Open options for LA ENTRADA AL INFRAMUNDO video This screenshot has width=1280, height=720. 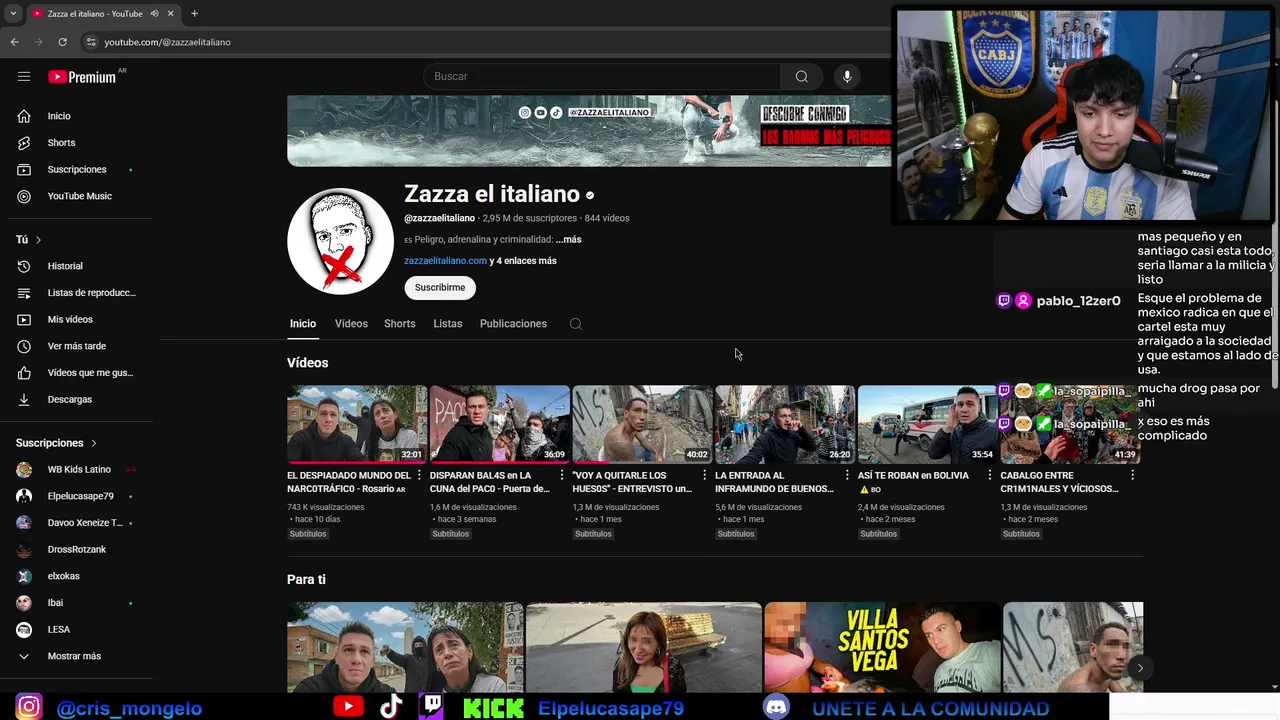[847, 475]
